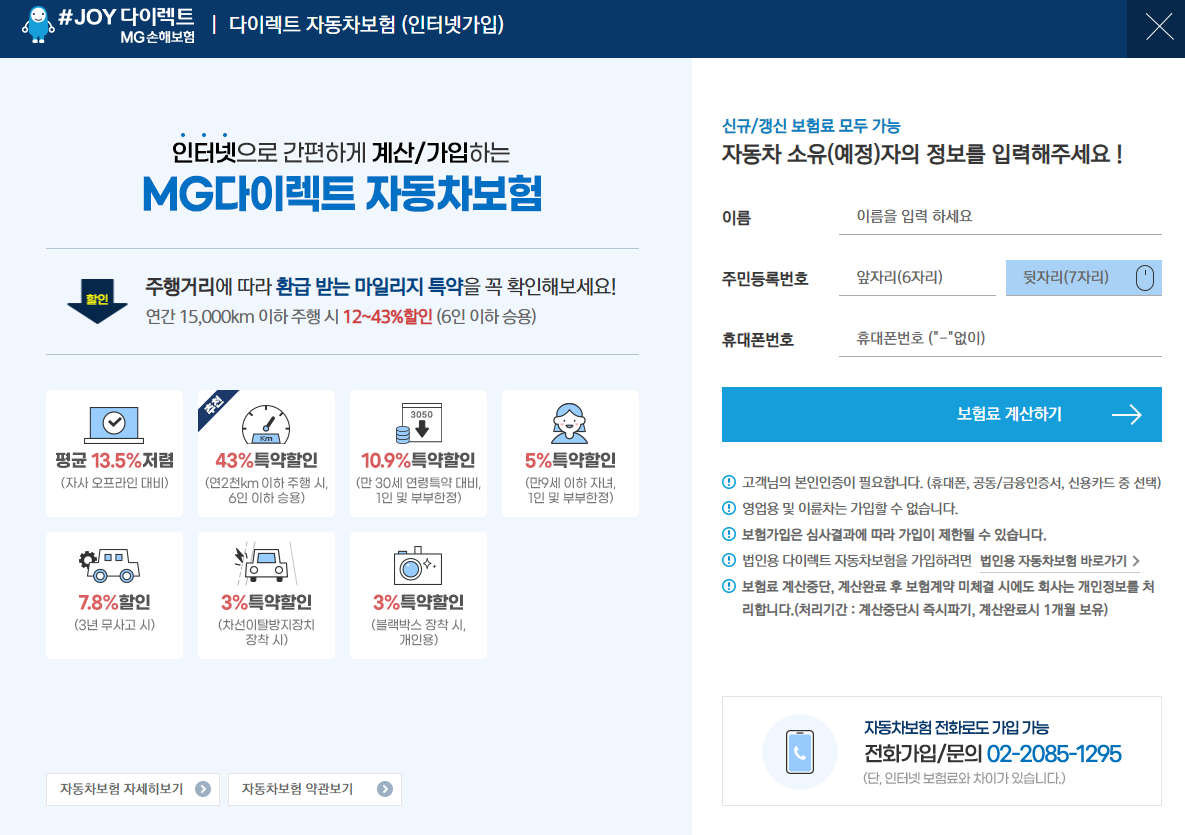
Task: Focus the 주민등록번호 앞자리(6자리) field
Action: click(917, 278)
